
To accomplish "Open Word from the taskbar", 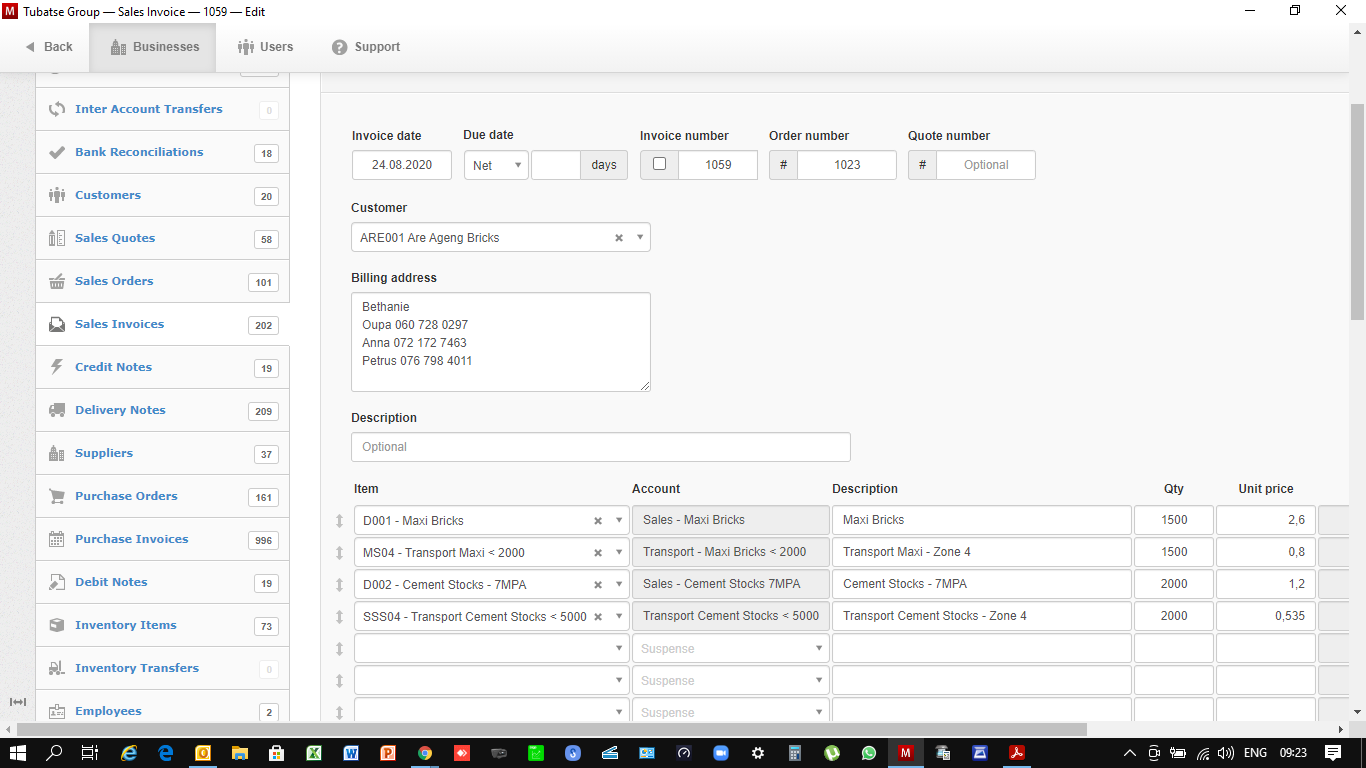I will (x=350, y=753).
